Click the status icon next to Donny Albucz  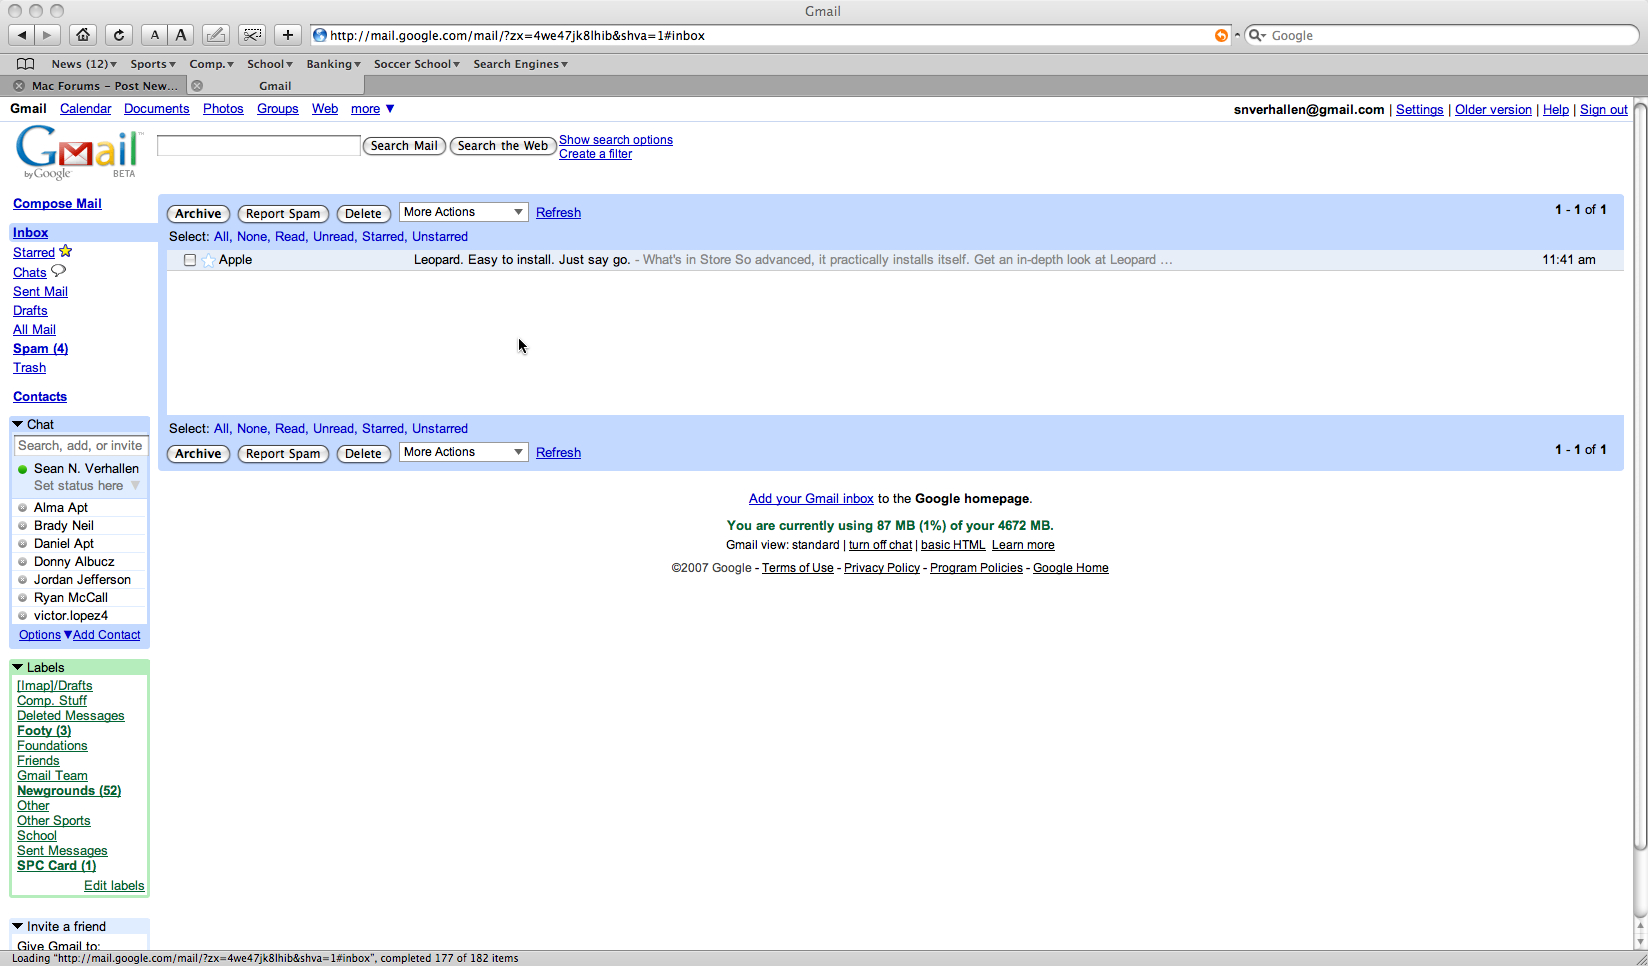coord(23,562)
